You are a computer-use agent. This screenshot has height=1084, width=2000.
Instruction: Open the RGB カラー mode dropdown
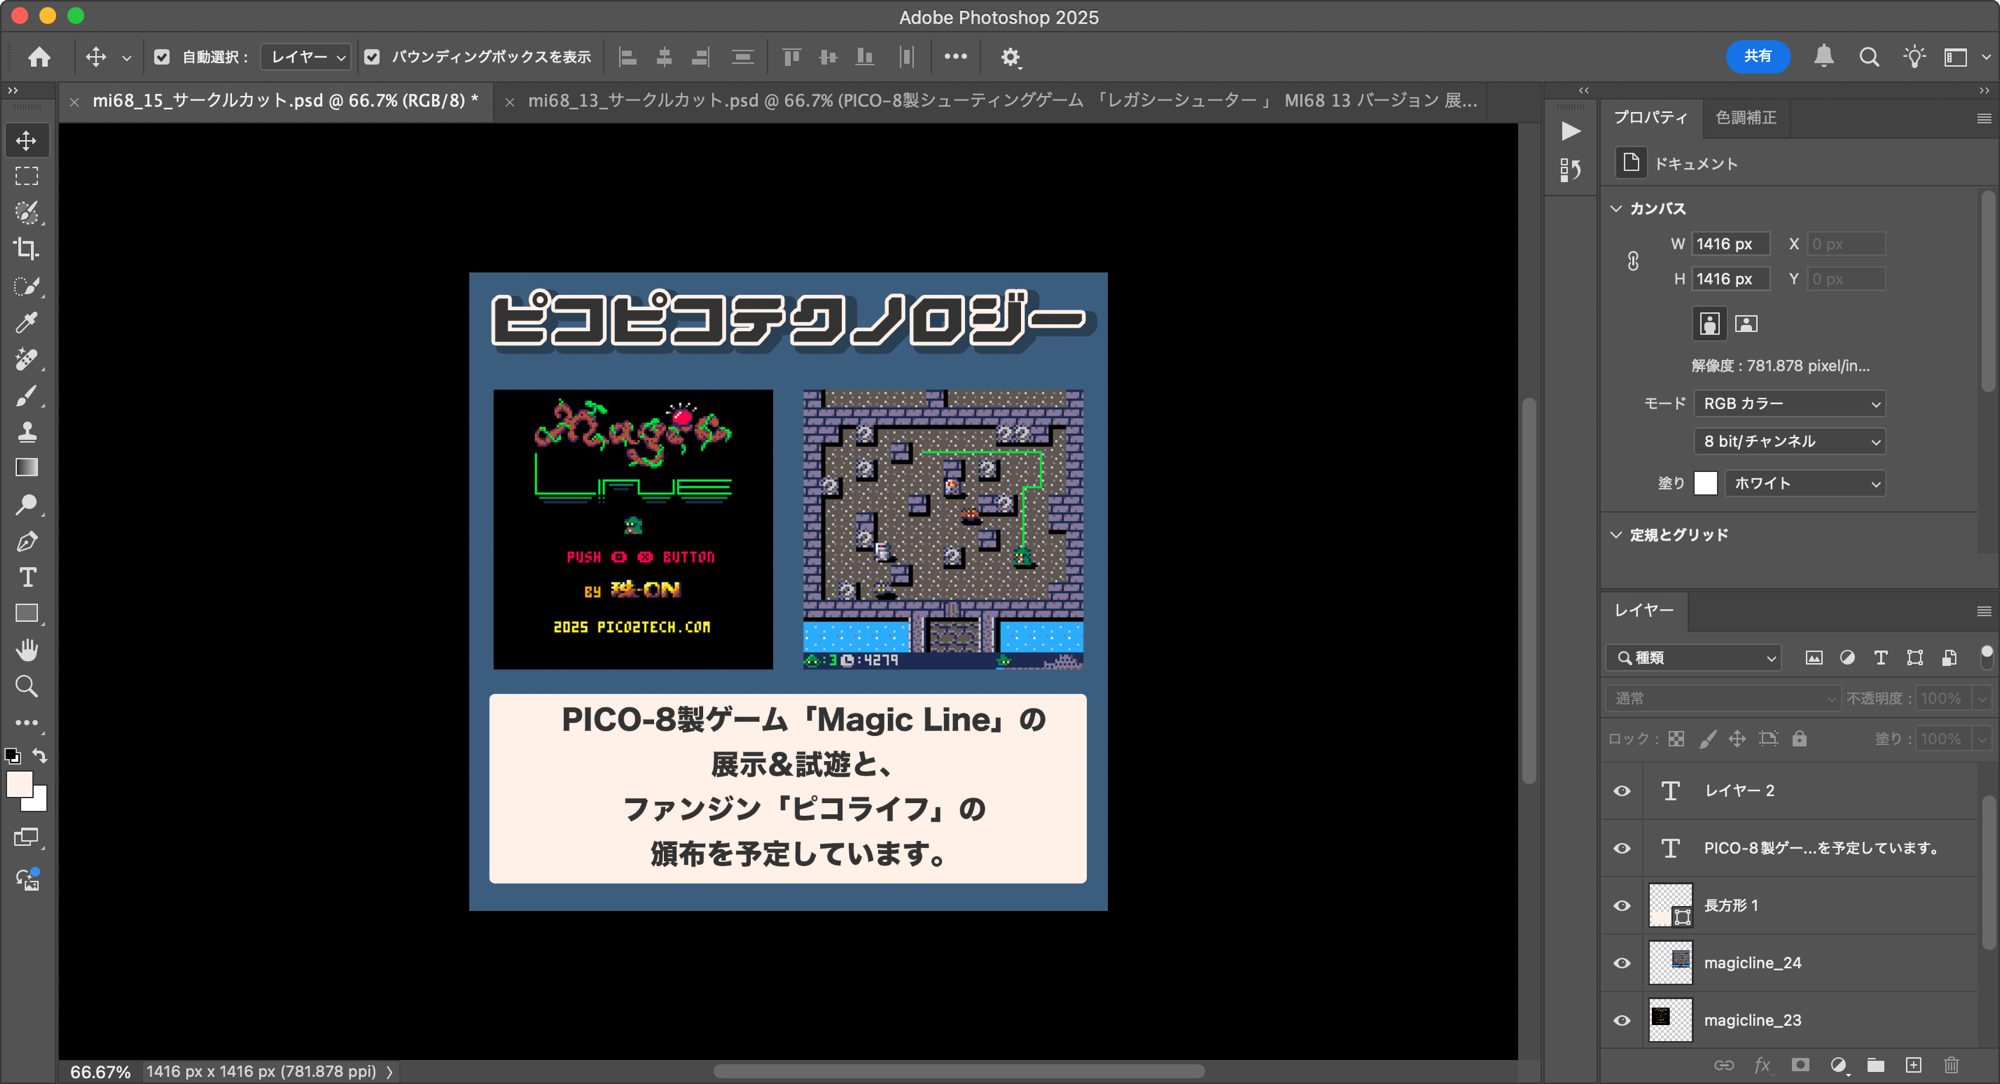[1789, 403]
